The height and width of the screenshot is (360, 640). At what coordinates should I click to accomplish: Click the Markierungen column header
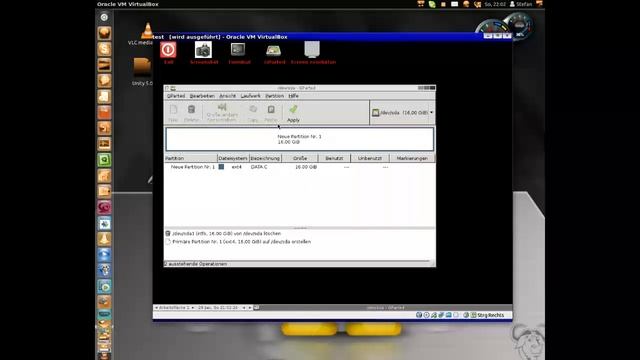click(x=412, y=158)
